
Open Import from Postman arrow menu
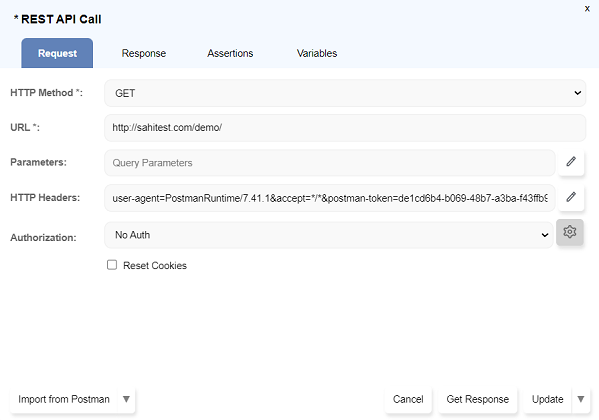coord(126,399)
